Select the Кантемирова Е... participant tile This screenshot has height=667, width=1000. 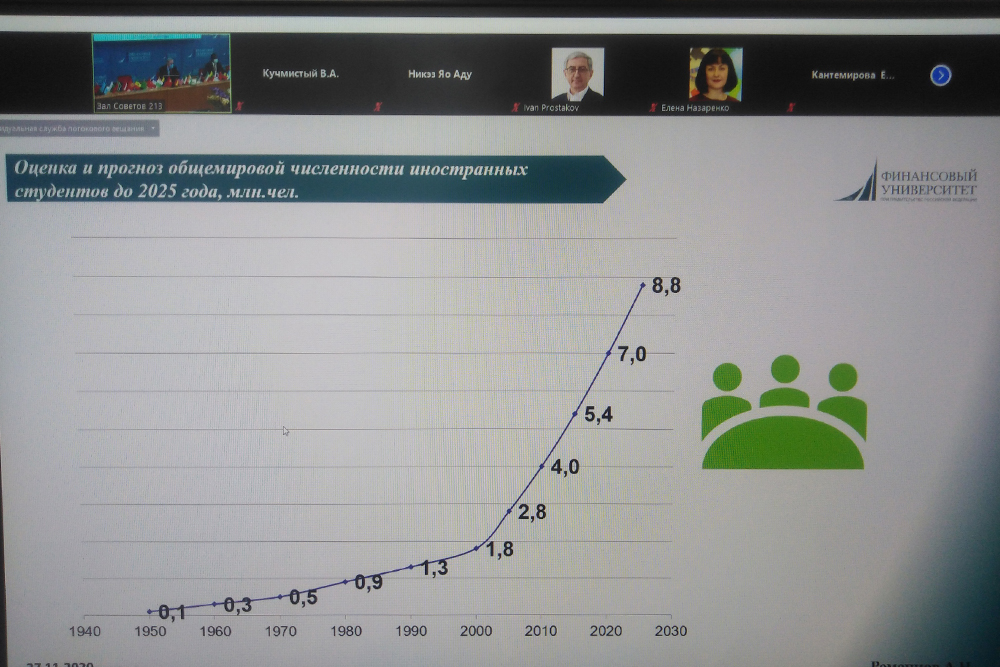click(853, 75)
